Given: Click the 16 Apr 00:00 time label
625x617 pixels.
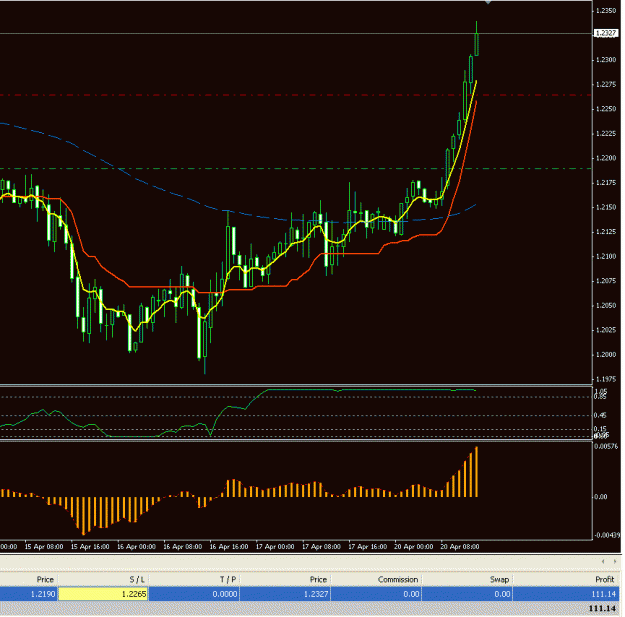Looking at the screenshot, I should [136, 547].
